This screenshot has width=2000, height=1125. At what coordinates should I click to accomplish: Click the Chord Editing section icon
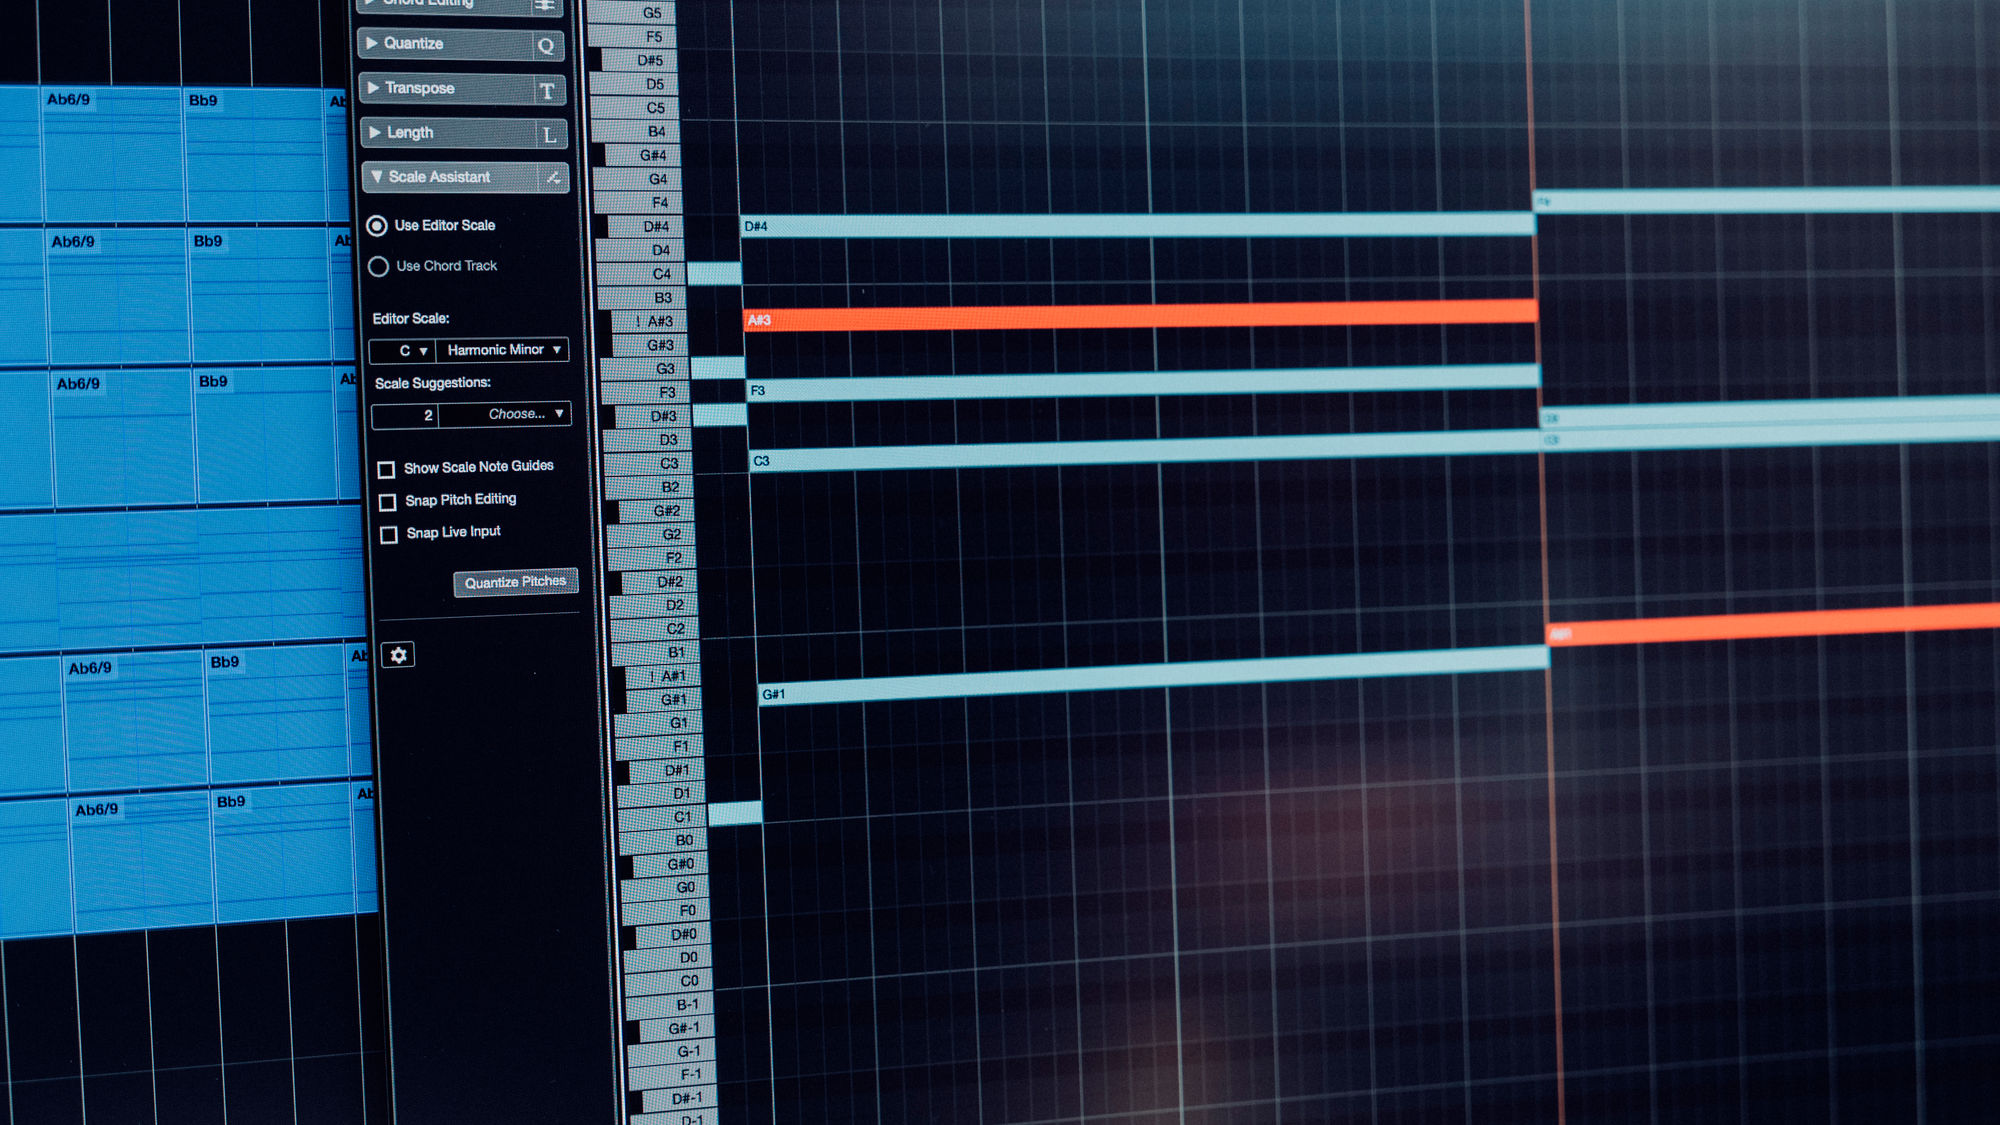[x=545, y=5]
